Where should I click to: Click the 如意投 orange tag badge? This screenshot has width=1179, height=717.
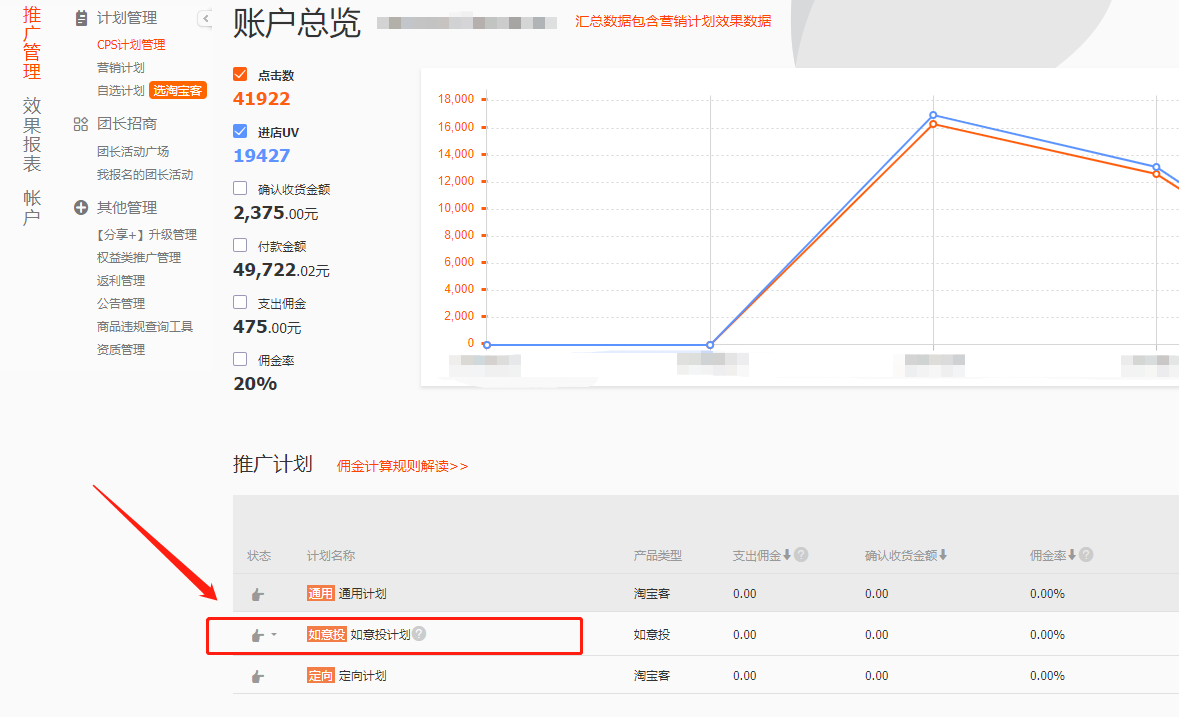coord(326,634)
